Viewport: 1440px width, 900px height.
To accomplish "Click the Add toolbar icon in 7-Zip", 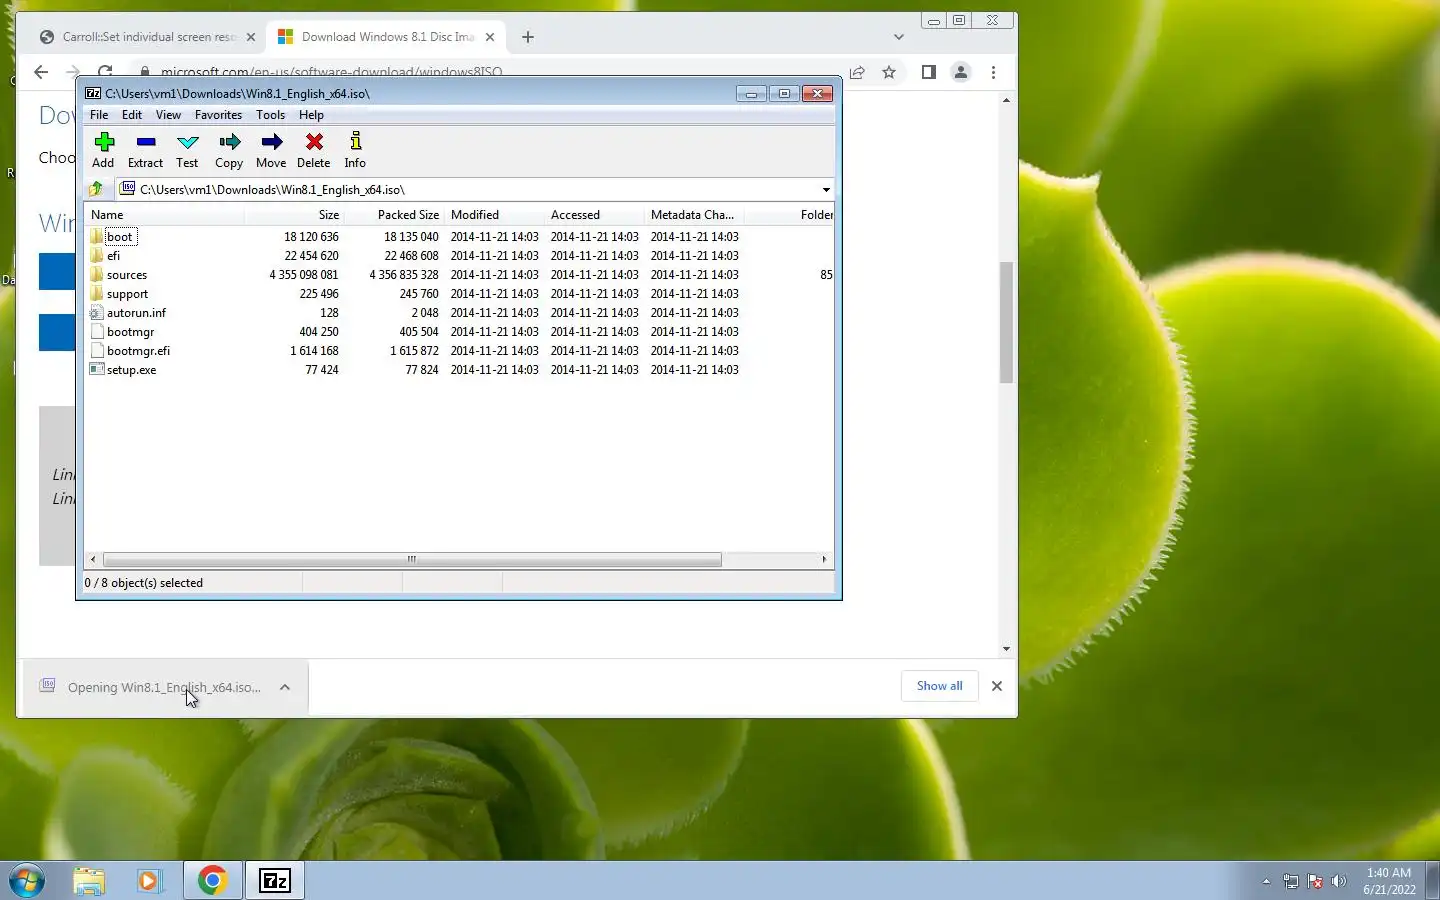I will 103,150.
